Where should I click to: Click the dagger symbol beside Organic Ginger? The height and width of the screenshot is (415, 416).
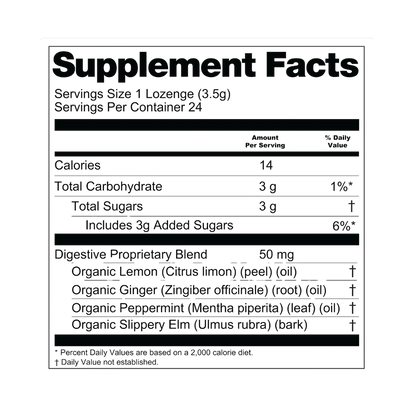pos(352,290)
